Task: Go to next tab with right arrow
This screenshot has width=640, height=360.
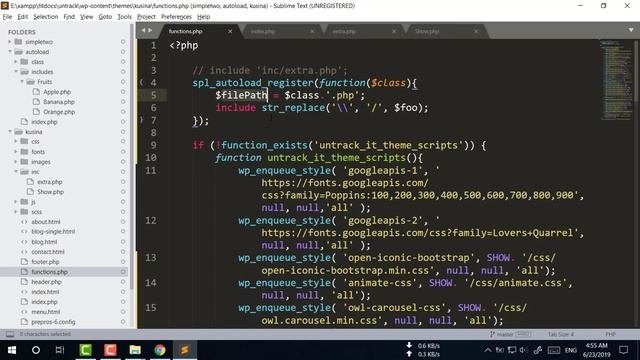Action: 150,30
